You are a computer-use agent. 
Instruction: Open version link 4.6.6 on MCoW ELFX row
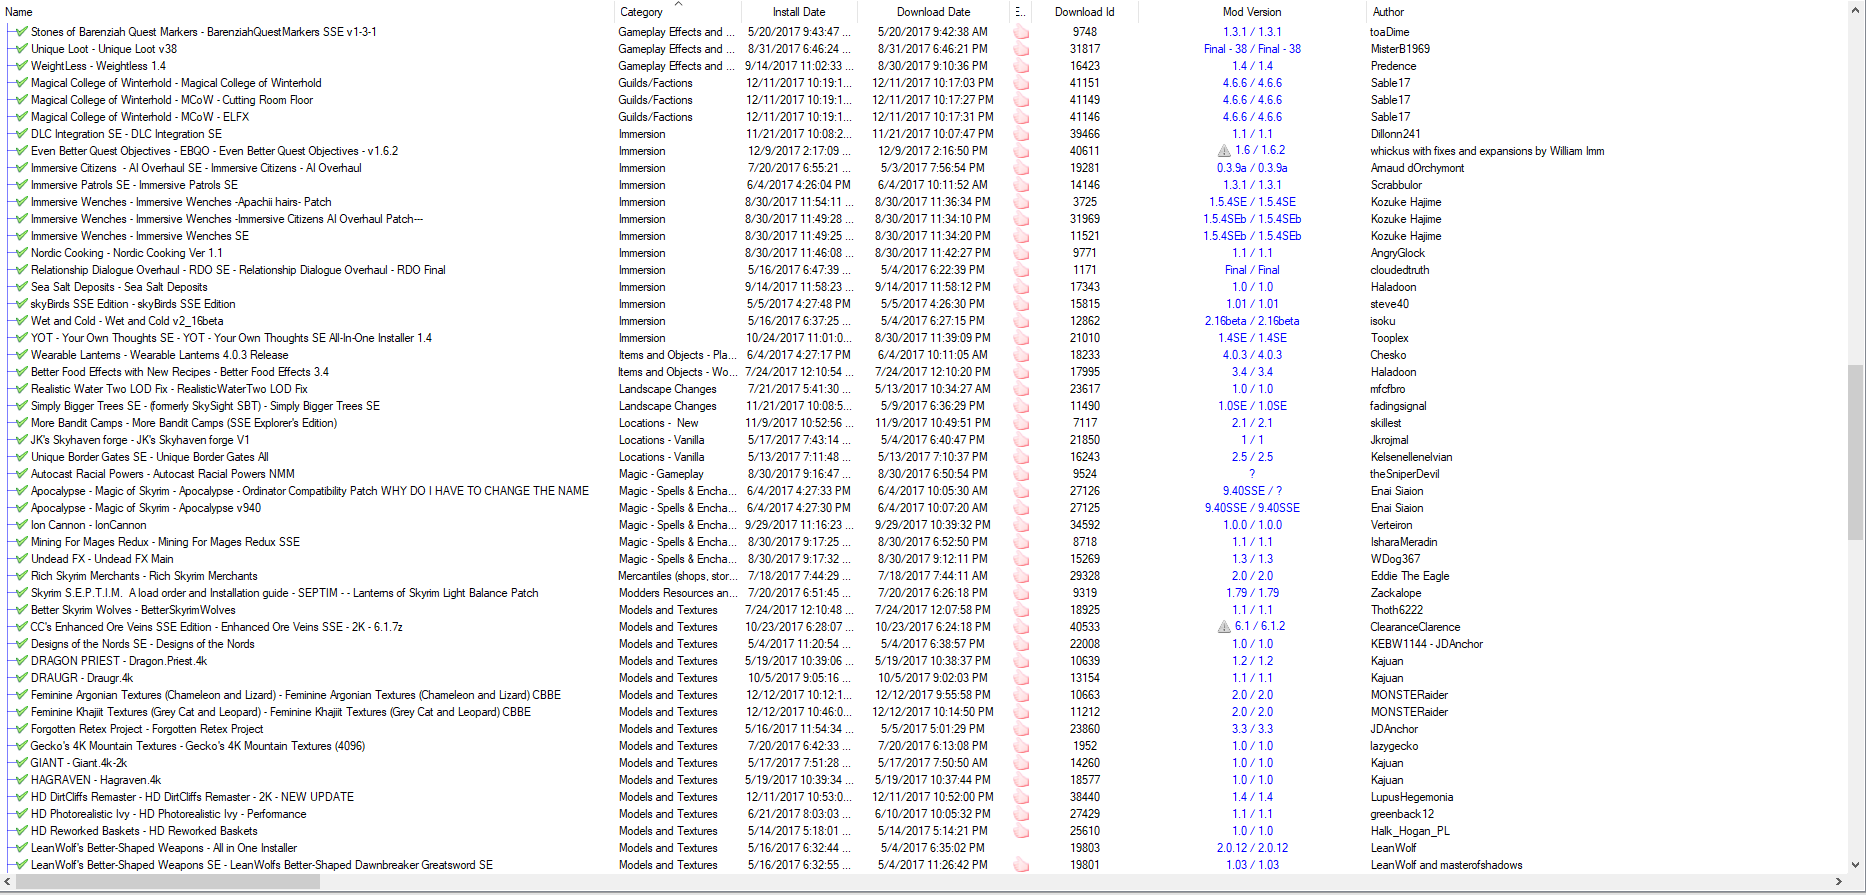pyautogui.click(x=1252, y=117)
